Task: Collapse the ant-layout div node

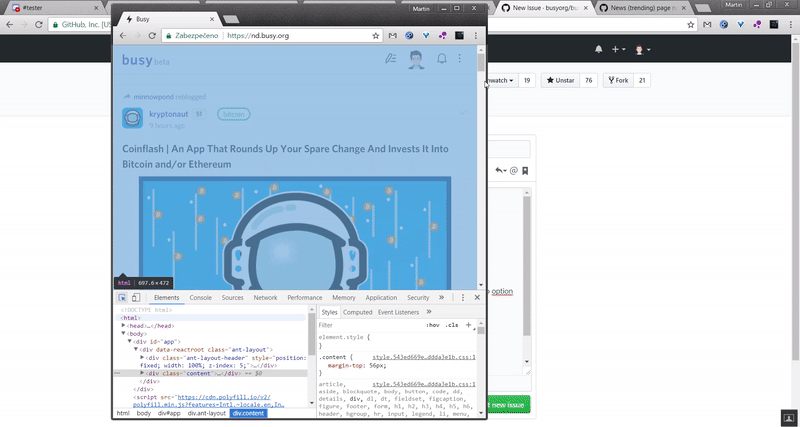Action: 136,349
